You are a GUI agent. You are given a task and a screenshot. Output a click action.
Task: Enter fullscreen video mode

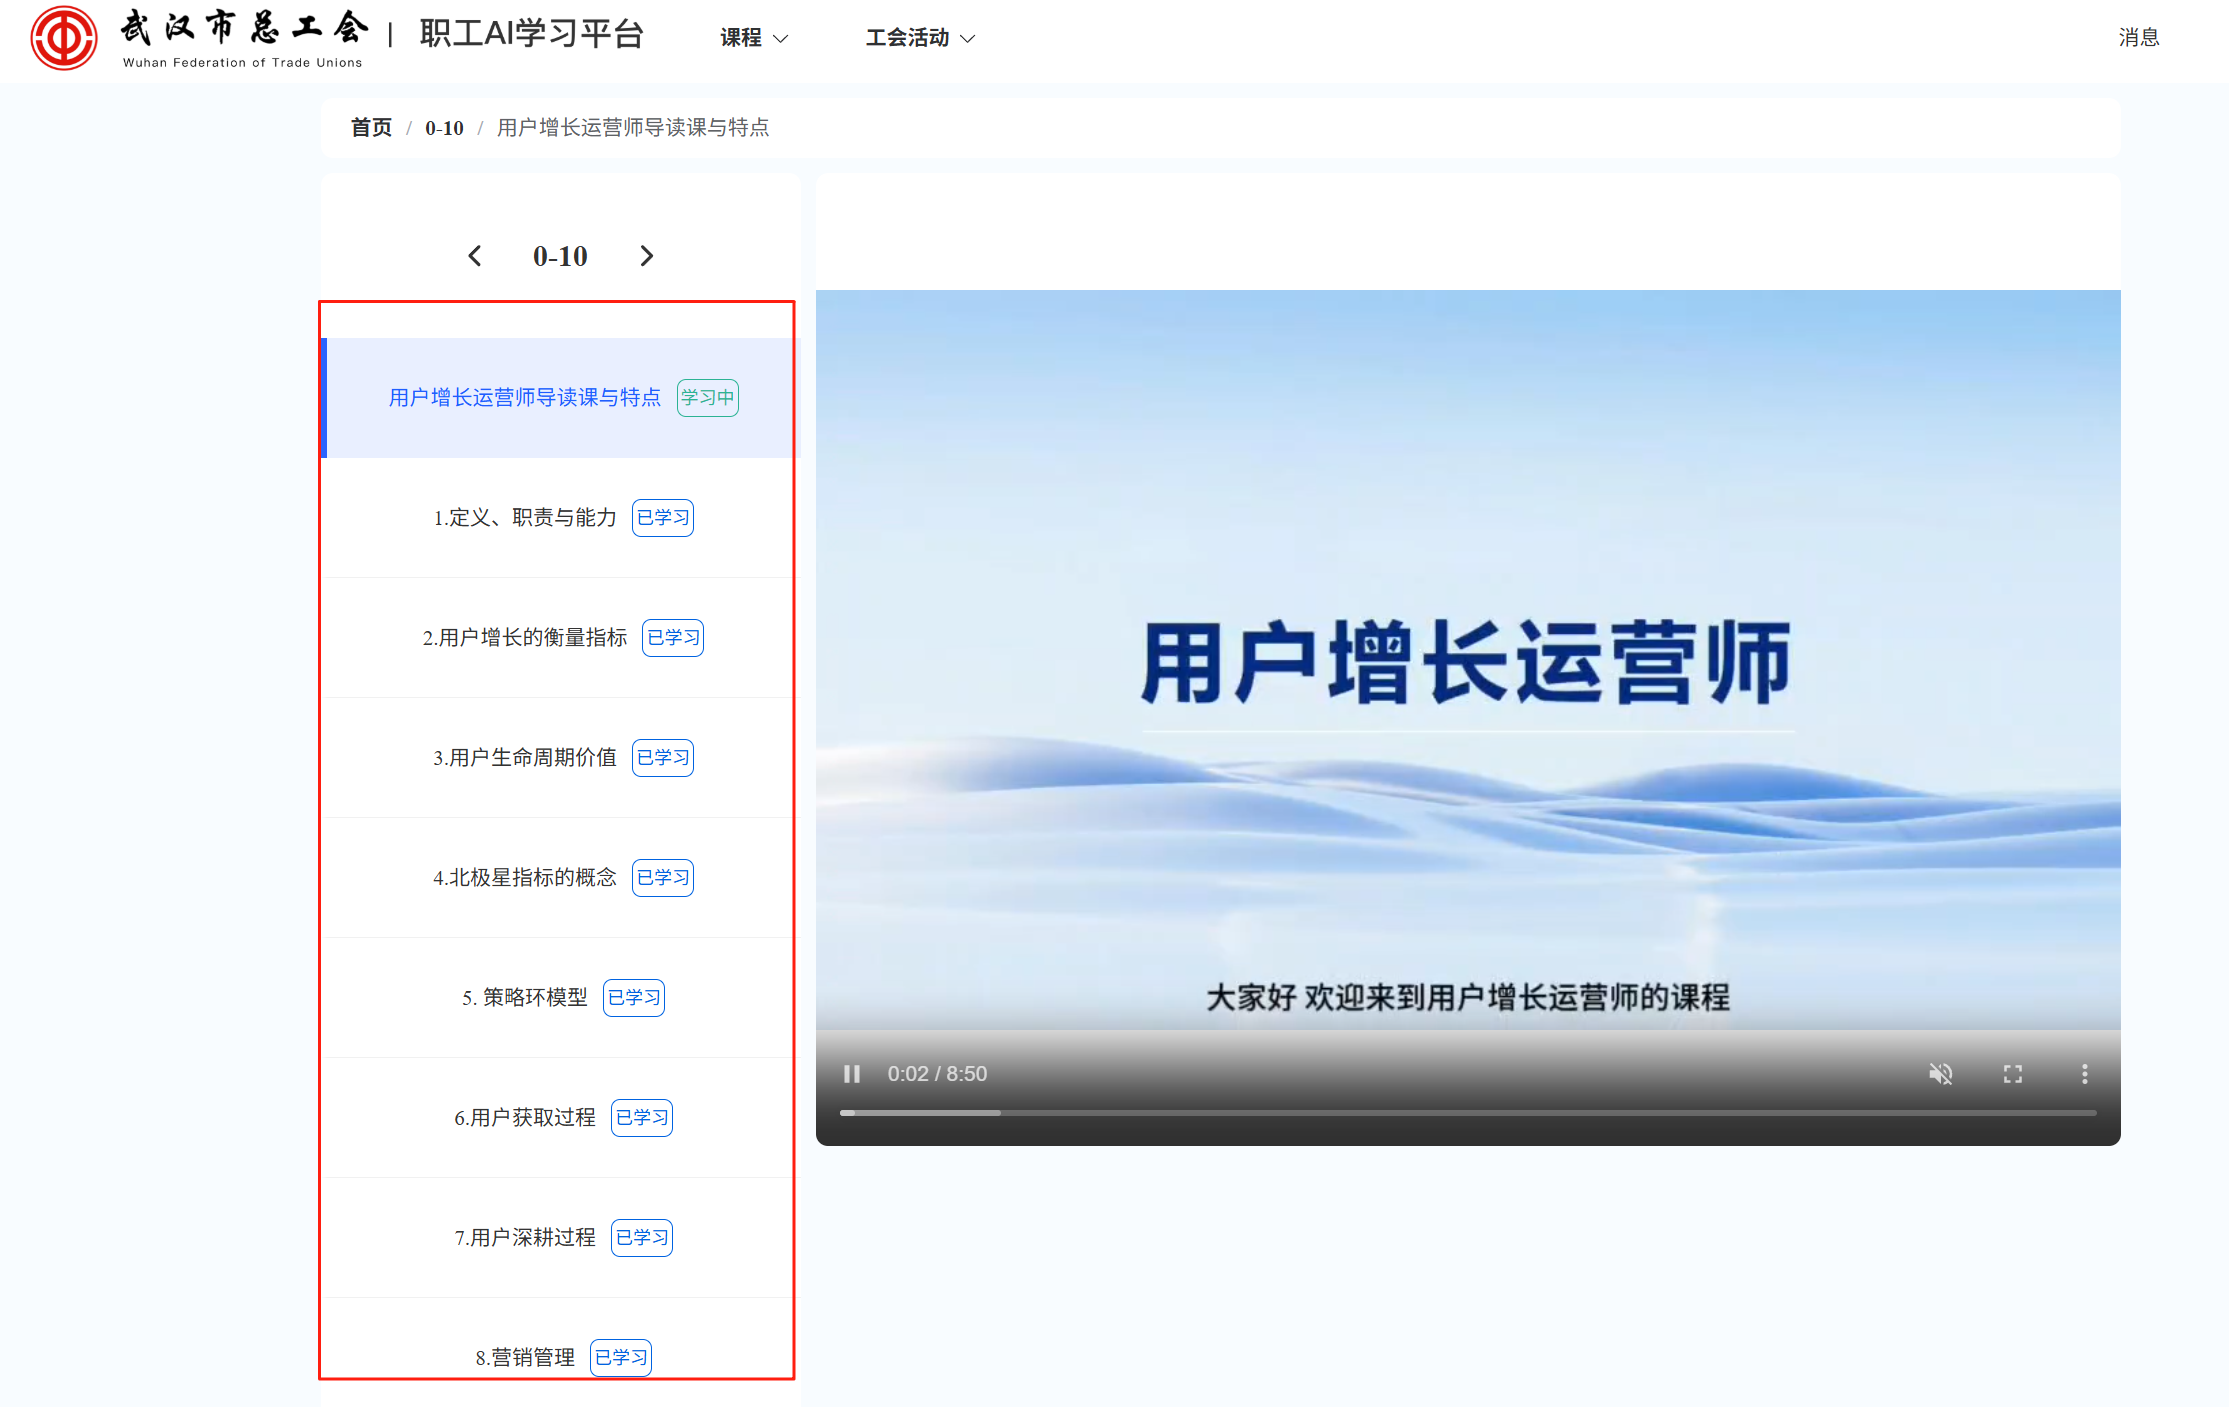[2013, 1074]
